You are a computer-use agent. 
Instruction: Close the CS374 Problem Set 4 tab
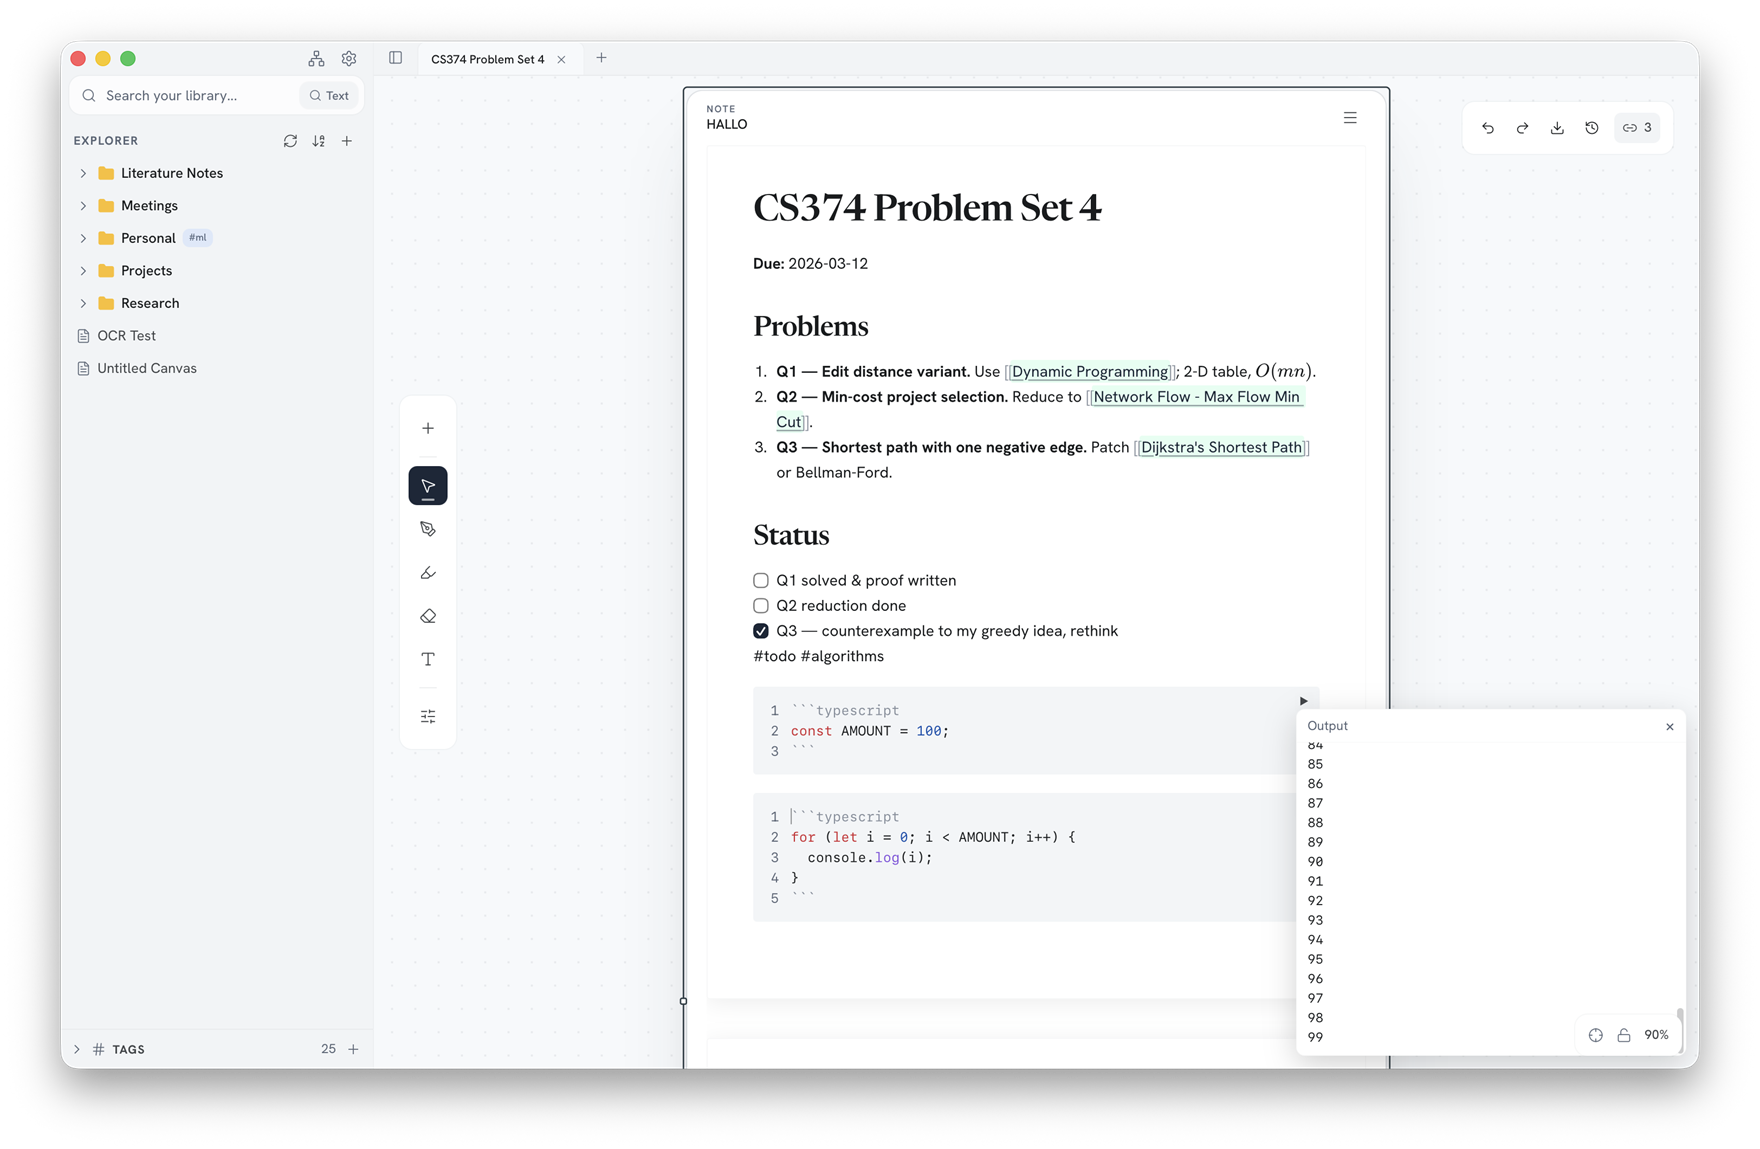pos(561,60)
